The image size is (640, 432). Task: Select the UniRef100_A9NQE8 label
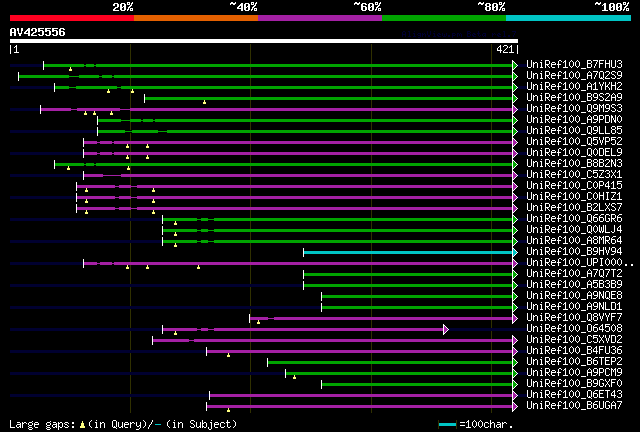pyautogui.click(x=574, y=295)
